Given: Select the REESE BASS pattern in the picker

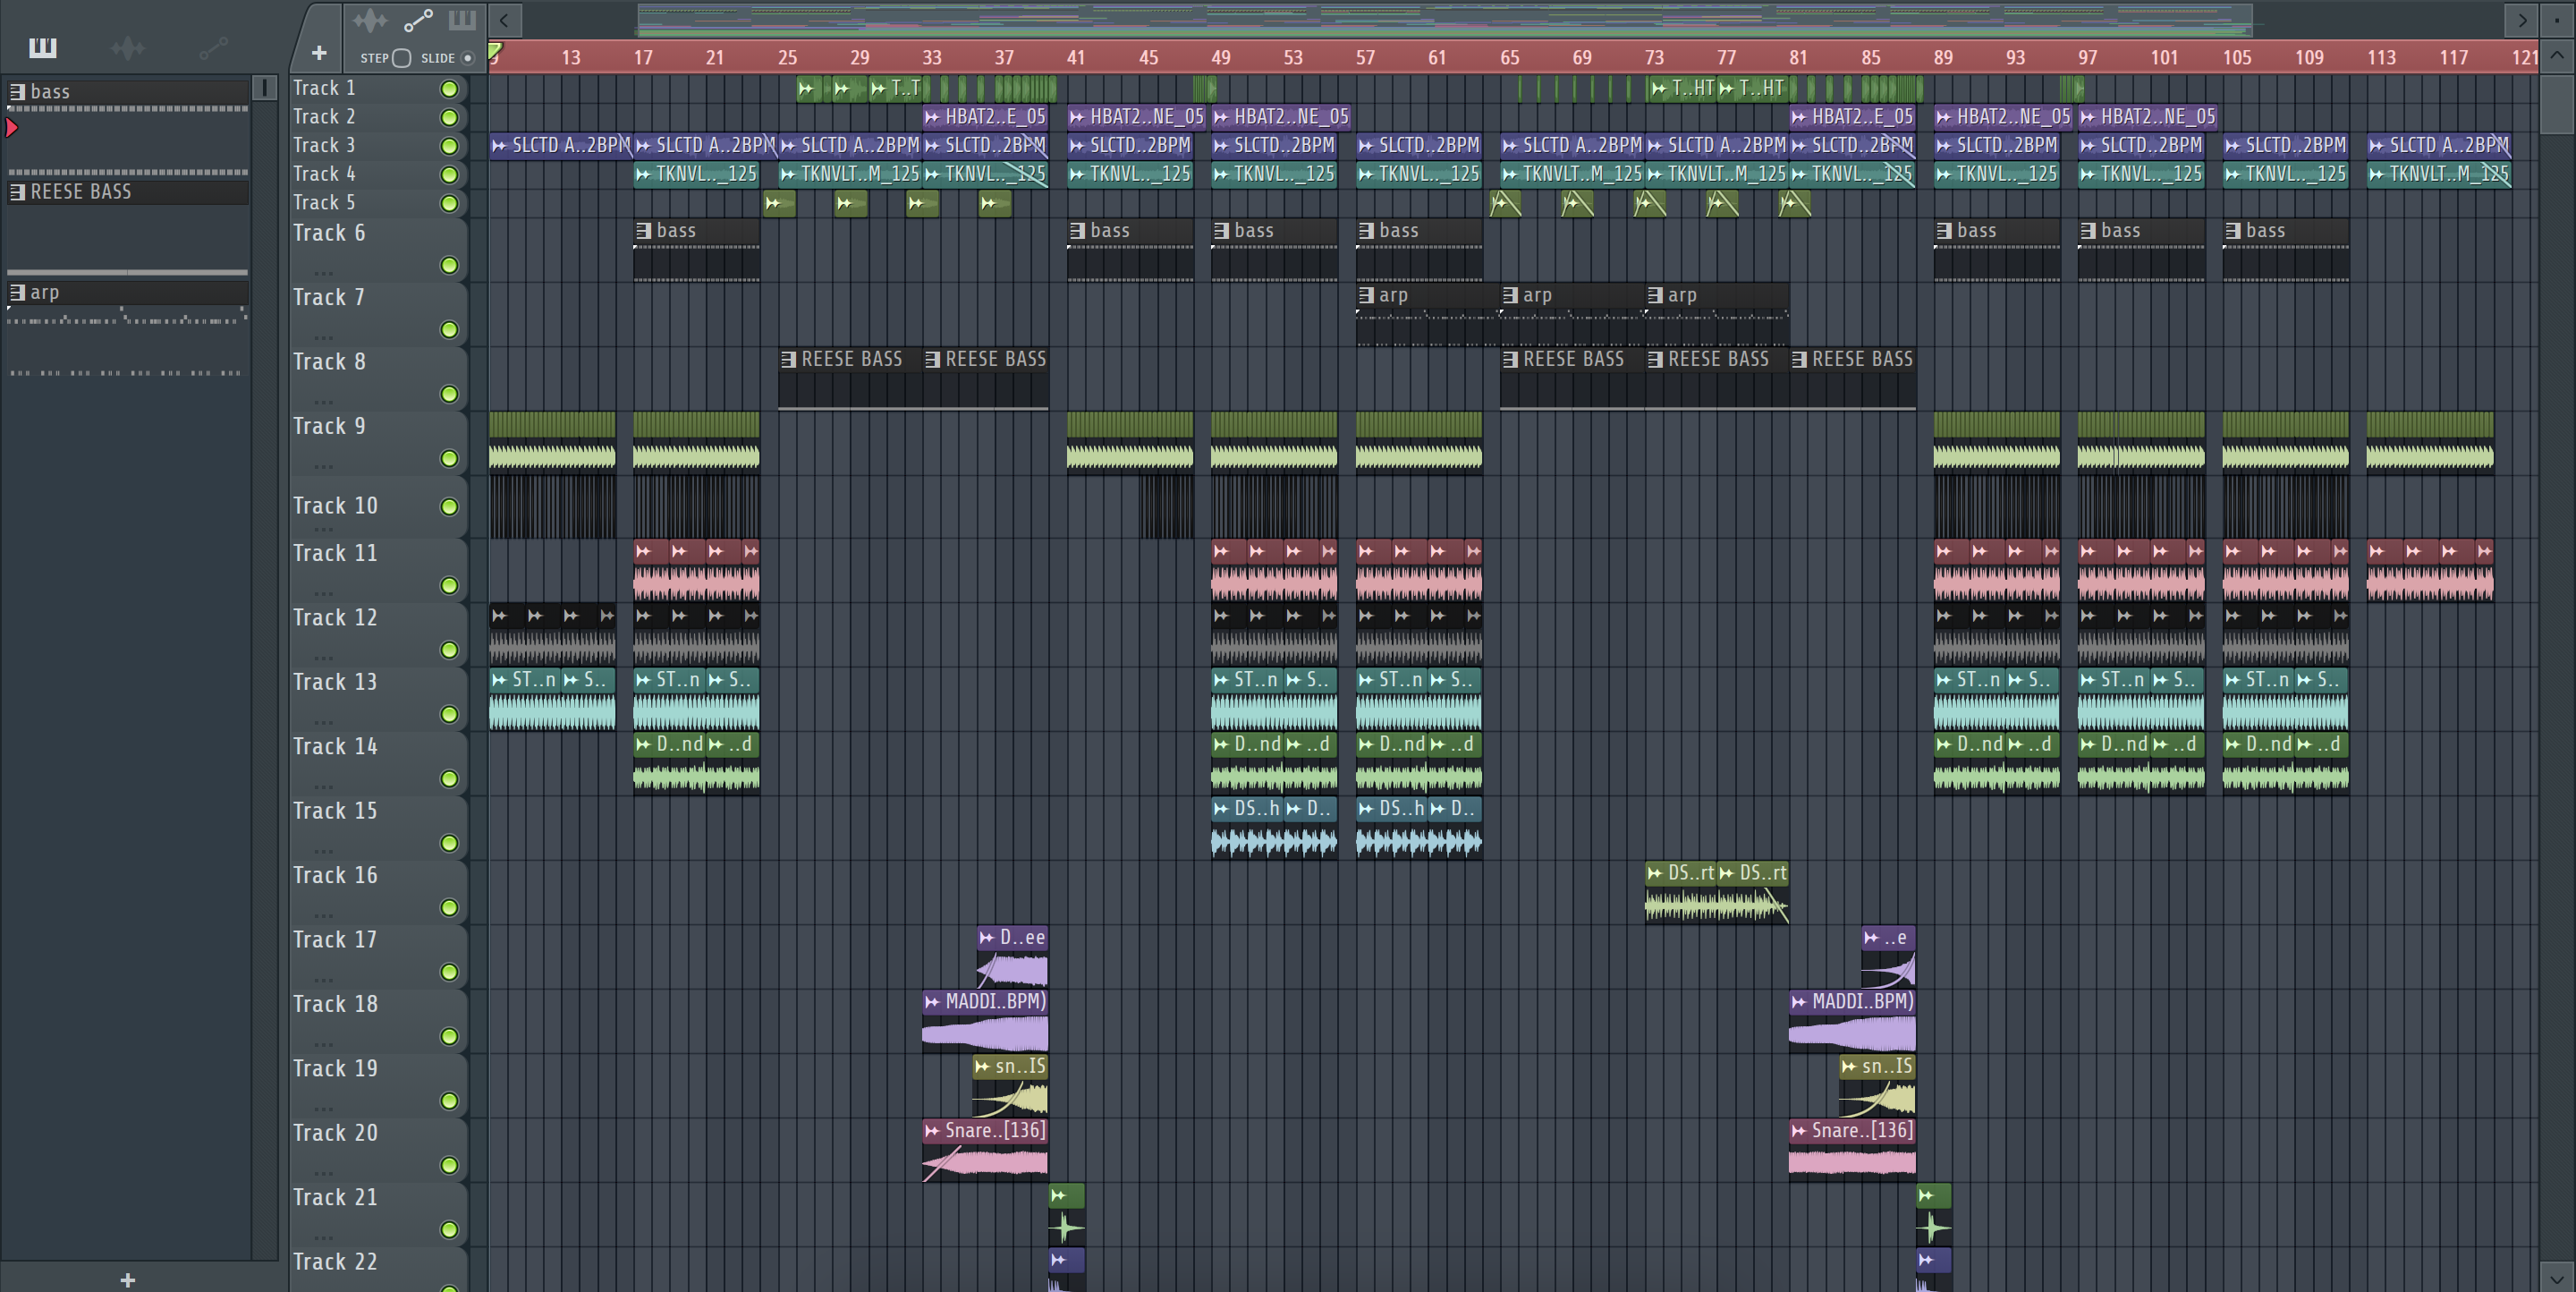Looking at the screenshot, I should point(128,192).
